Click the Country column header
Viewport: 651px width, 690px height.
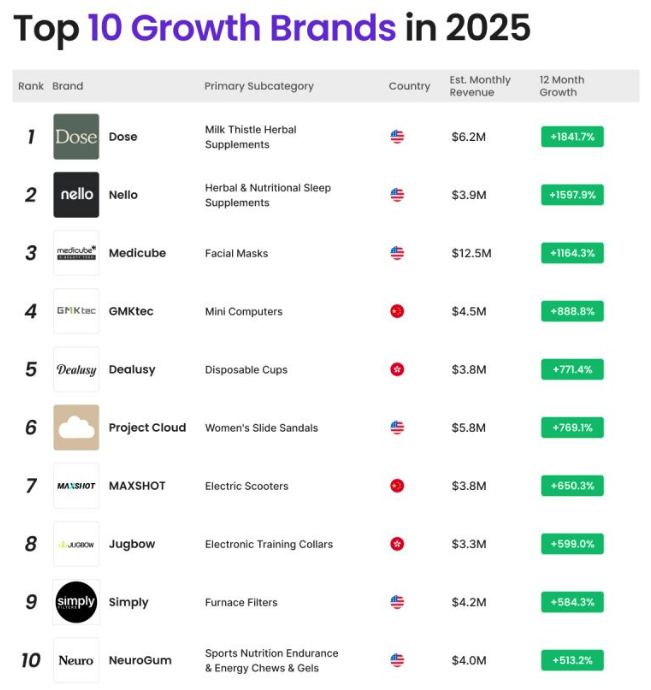(409, 86)
